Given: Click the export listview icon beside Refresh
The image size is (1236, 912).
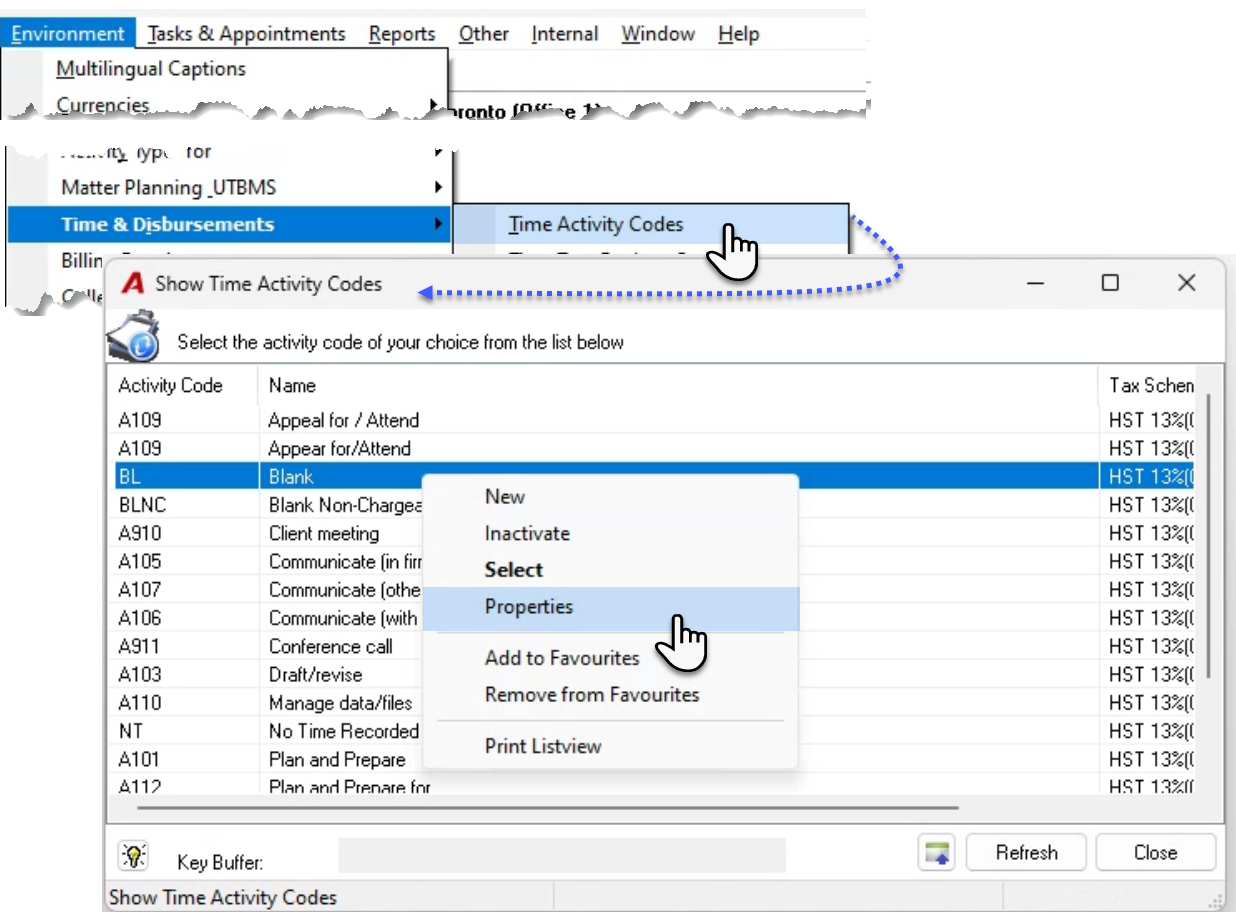Looking at the screenshot, I should (936, 853).
